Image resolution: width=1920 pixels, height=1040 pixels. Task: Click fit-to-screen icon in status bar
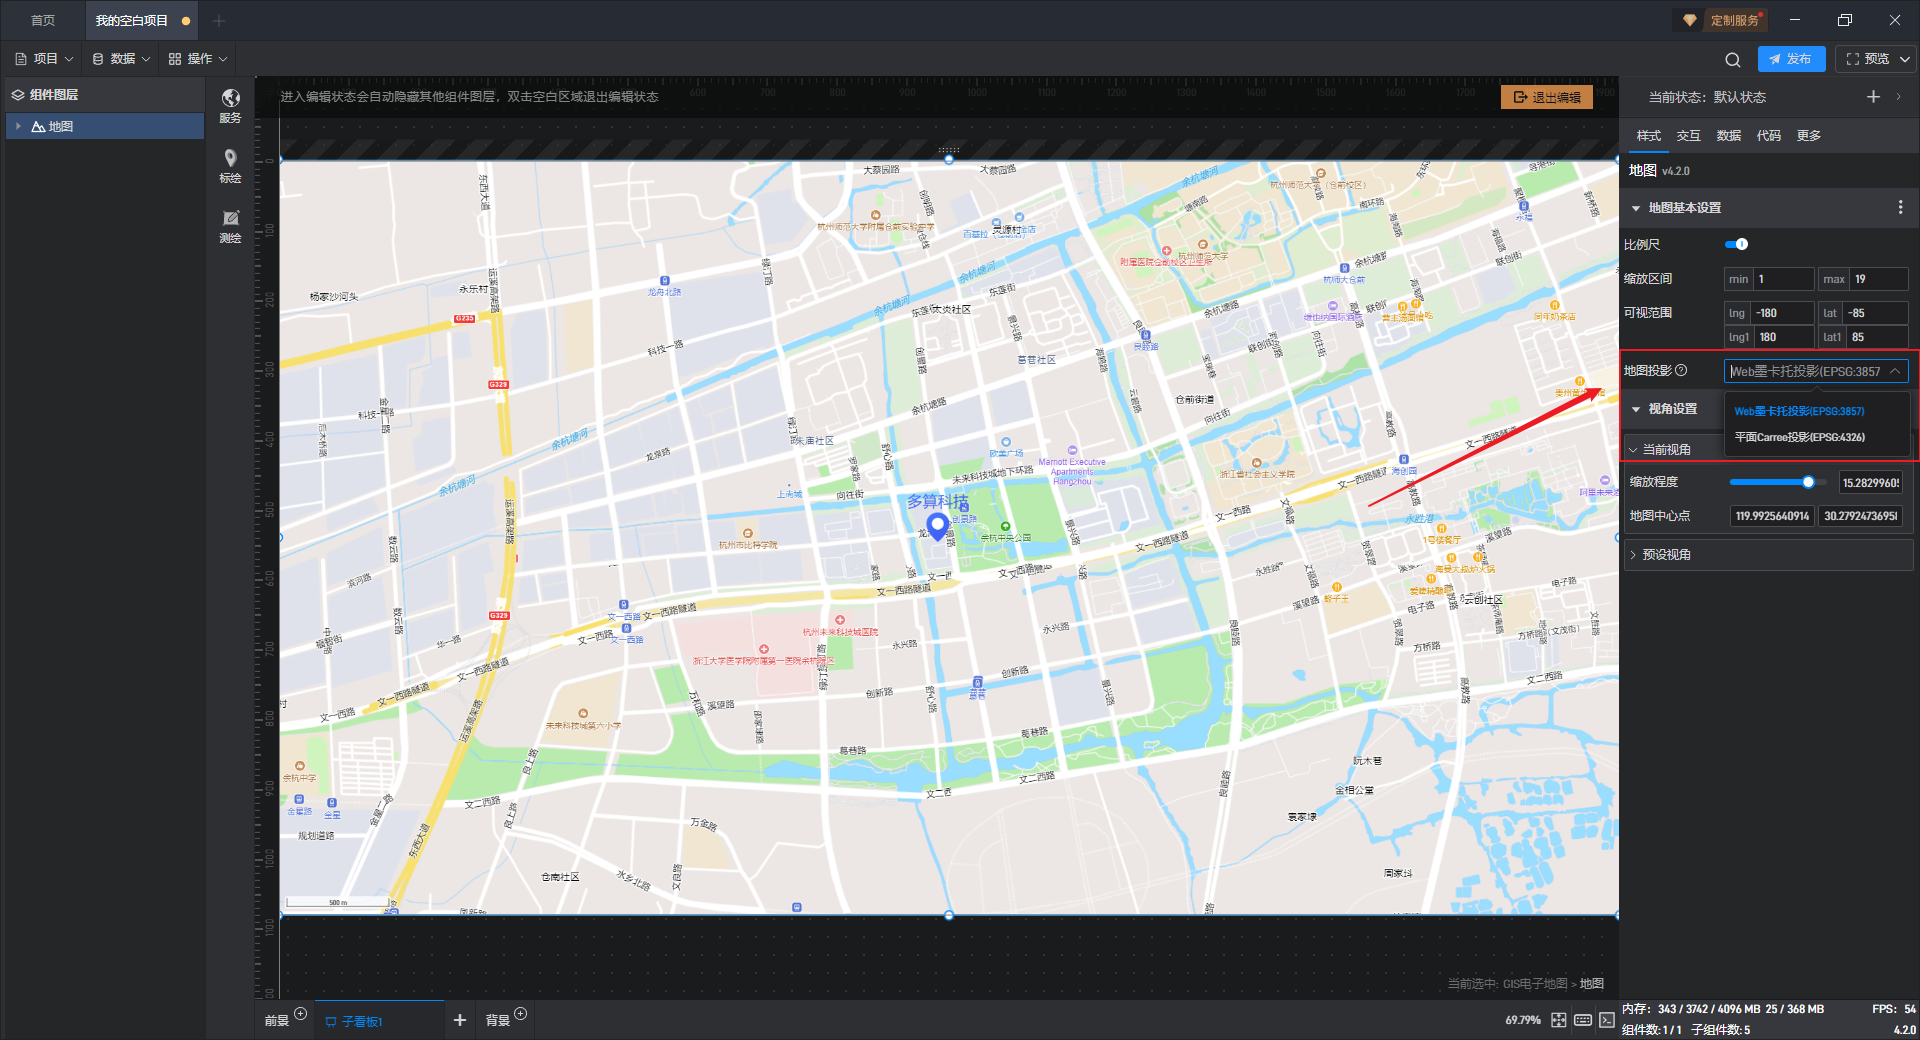coord(1558,1020)
